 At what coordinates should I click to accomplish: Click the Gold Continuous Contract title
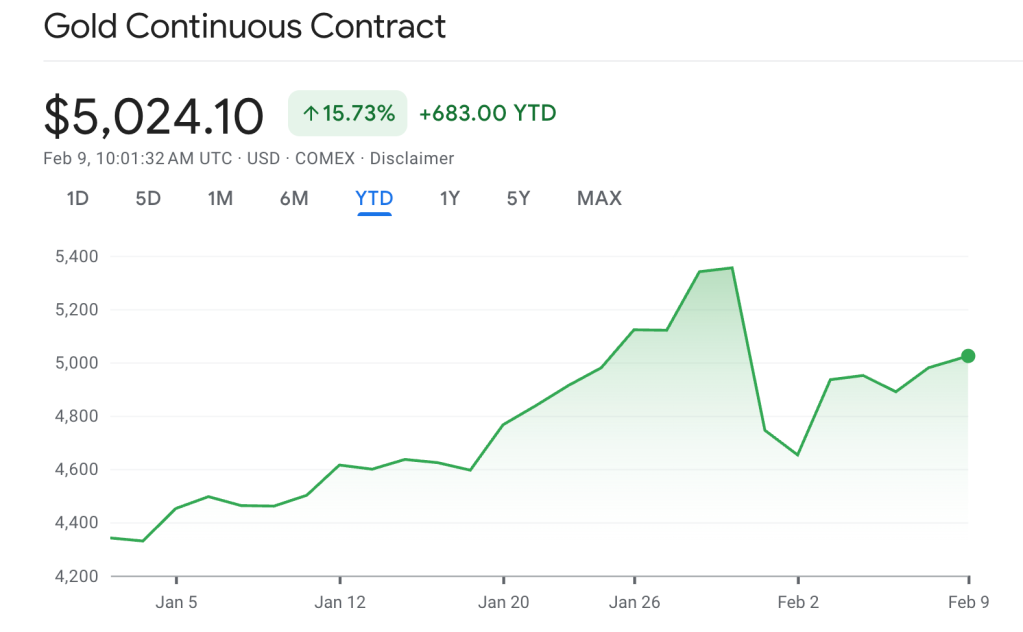(x=245, y=27)
